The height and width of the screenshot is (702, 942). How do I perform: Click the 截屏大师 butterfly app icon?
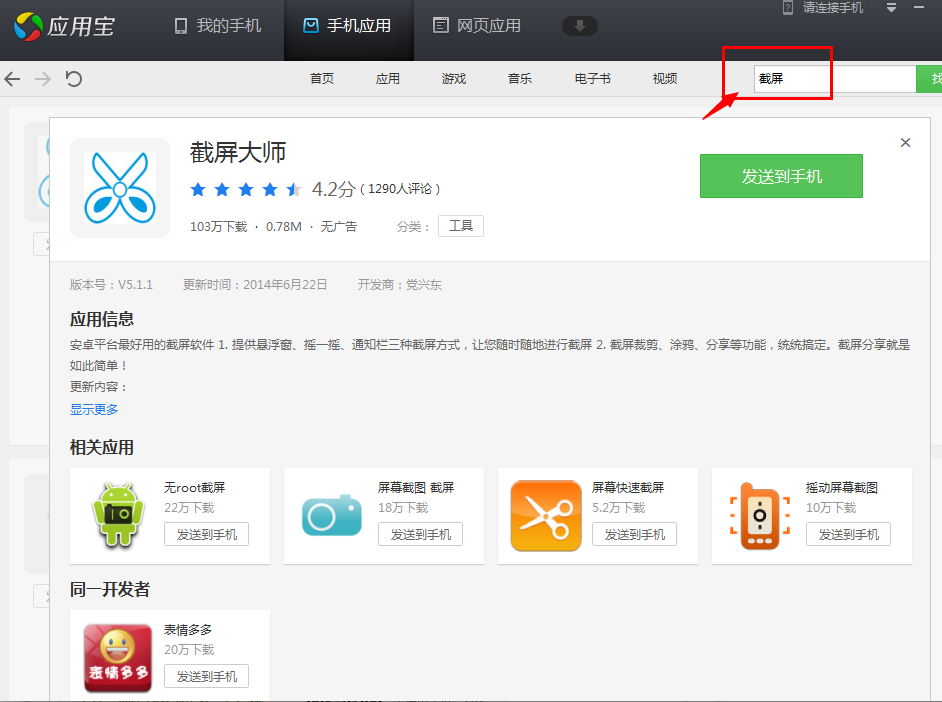[120, 188]
